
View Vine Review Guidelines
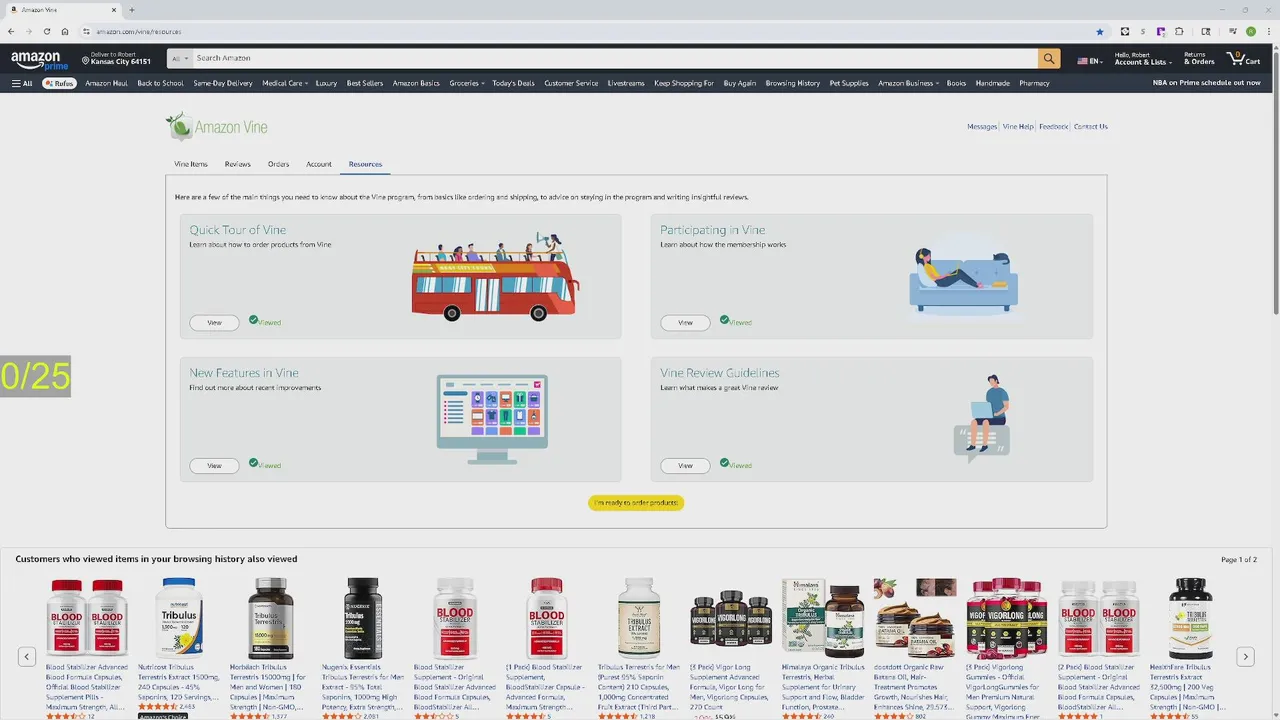685,466
